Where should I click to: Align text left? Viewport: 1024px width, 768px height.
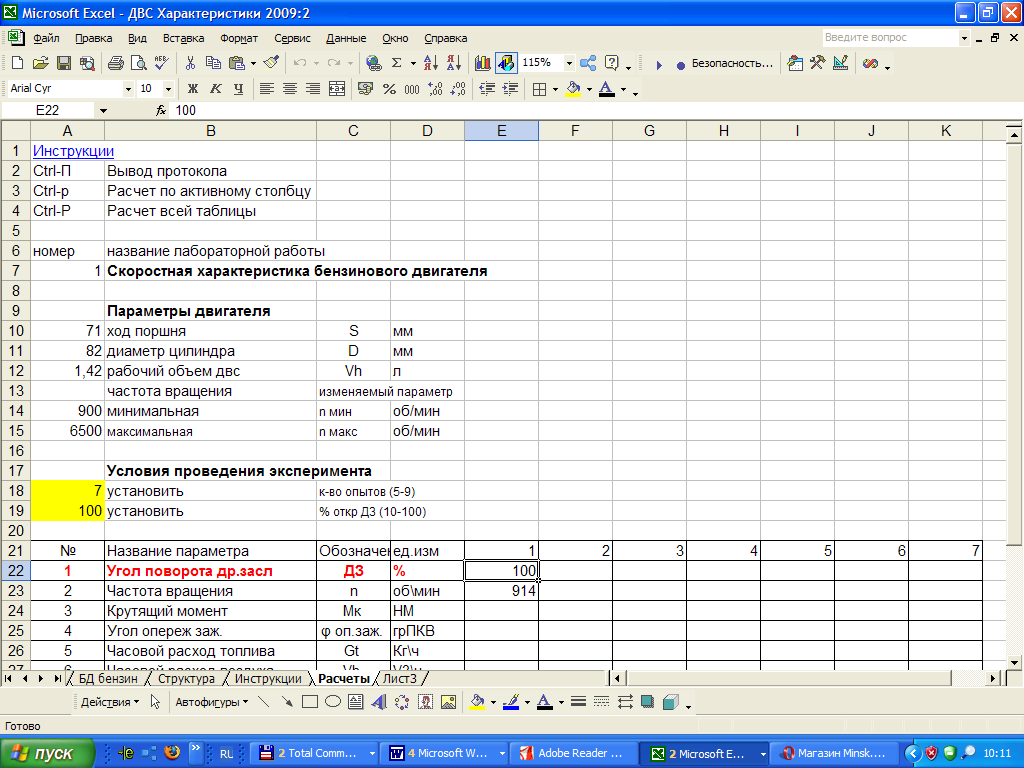pyautogui.click(x=266, y=89)
